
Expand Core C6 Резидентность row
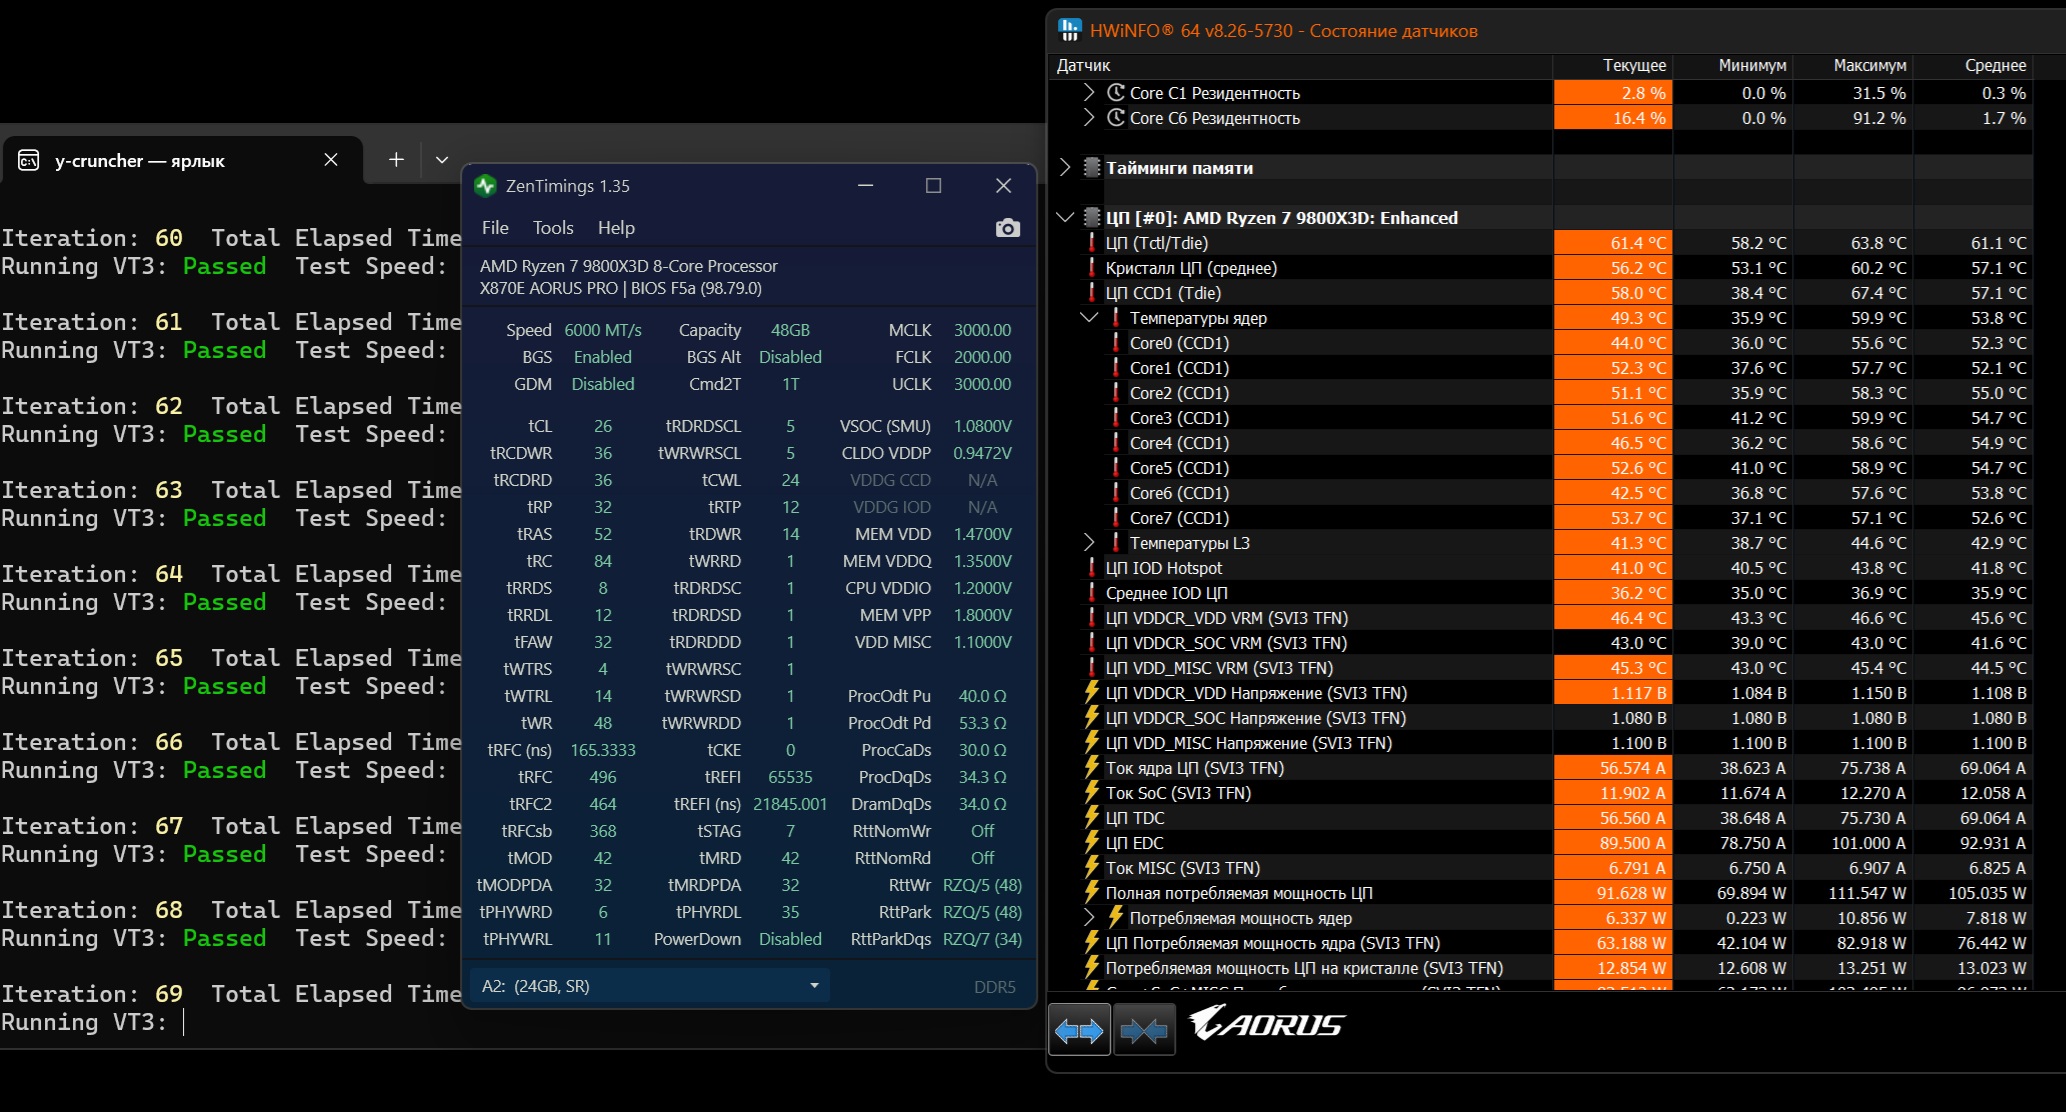1089,118
